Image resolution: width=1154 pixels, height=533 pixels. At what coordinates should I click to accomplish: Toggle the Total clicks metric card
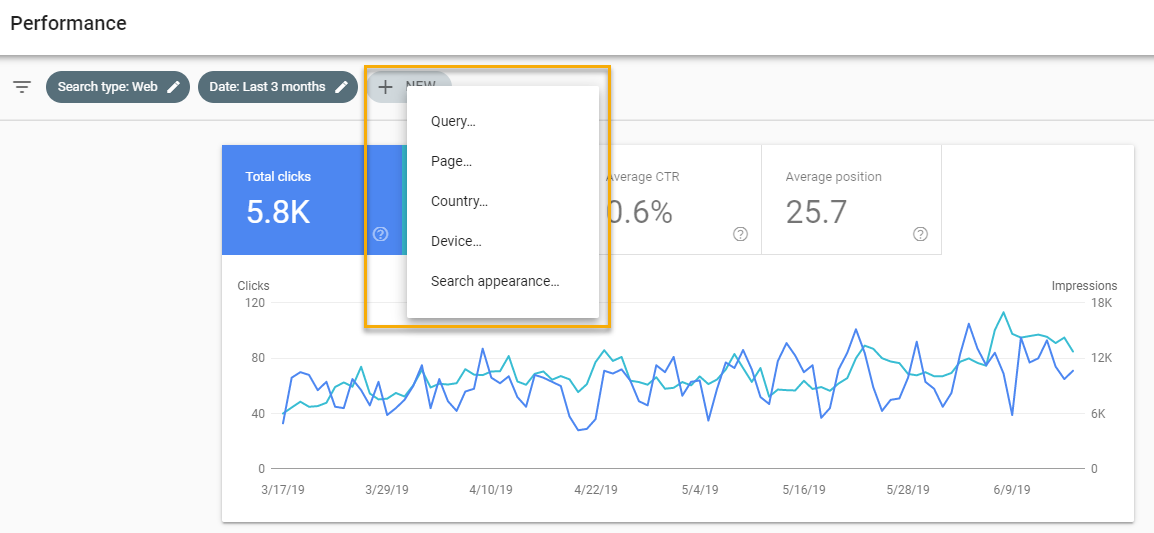[x=314, y=200]
